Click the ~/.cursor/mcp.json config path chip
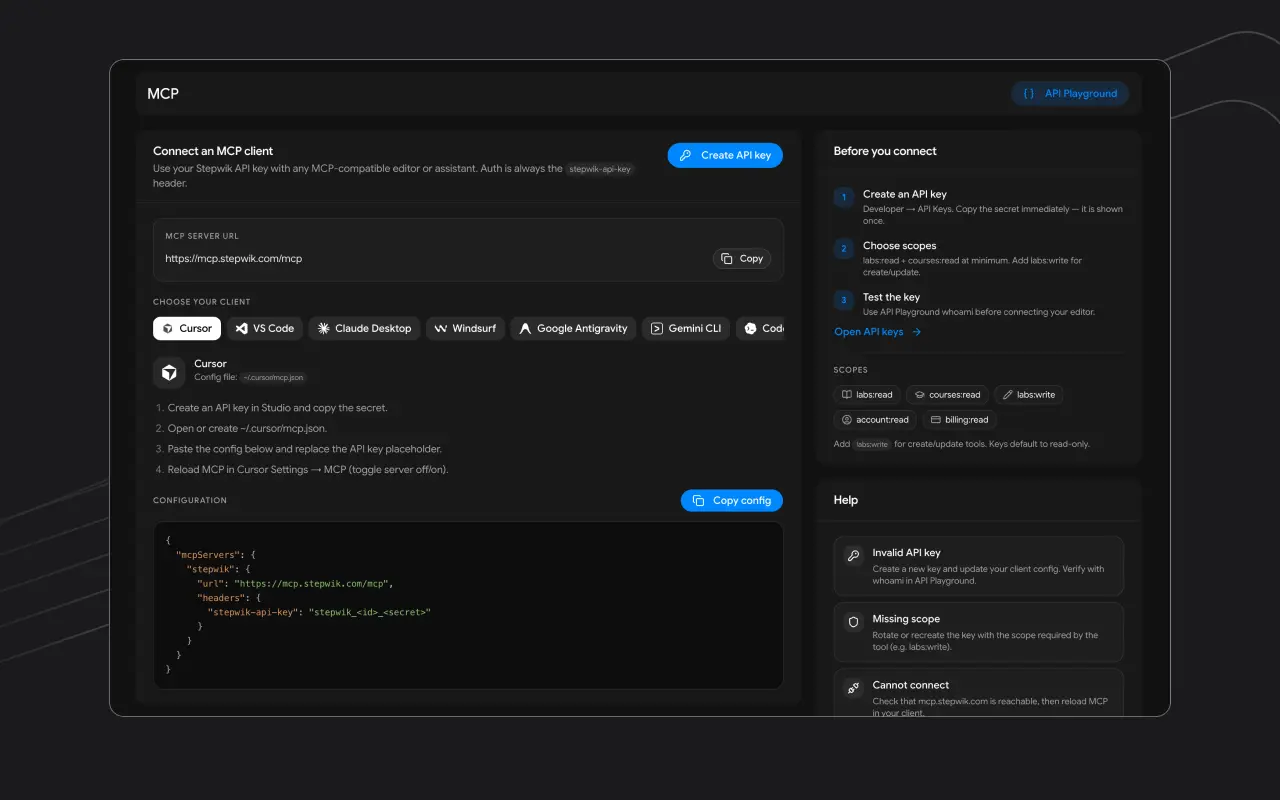The image size is (1280, 800). pos(273,378)
